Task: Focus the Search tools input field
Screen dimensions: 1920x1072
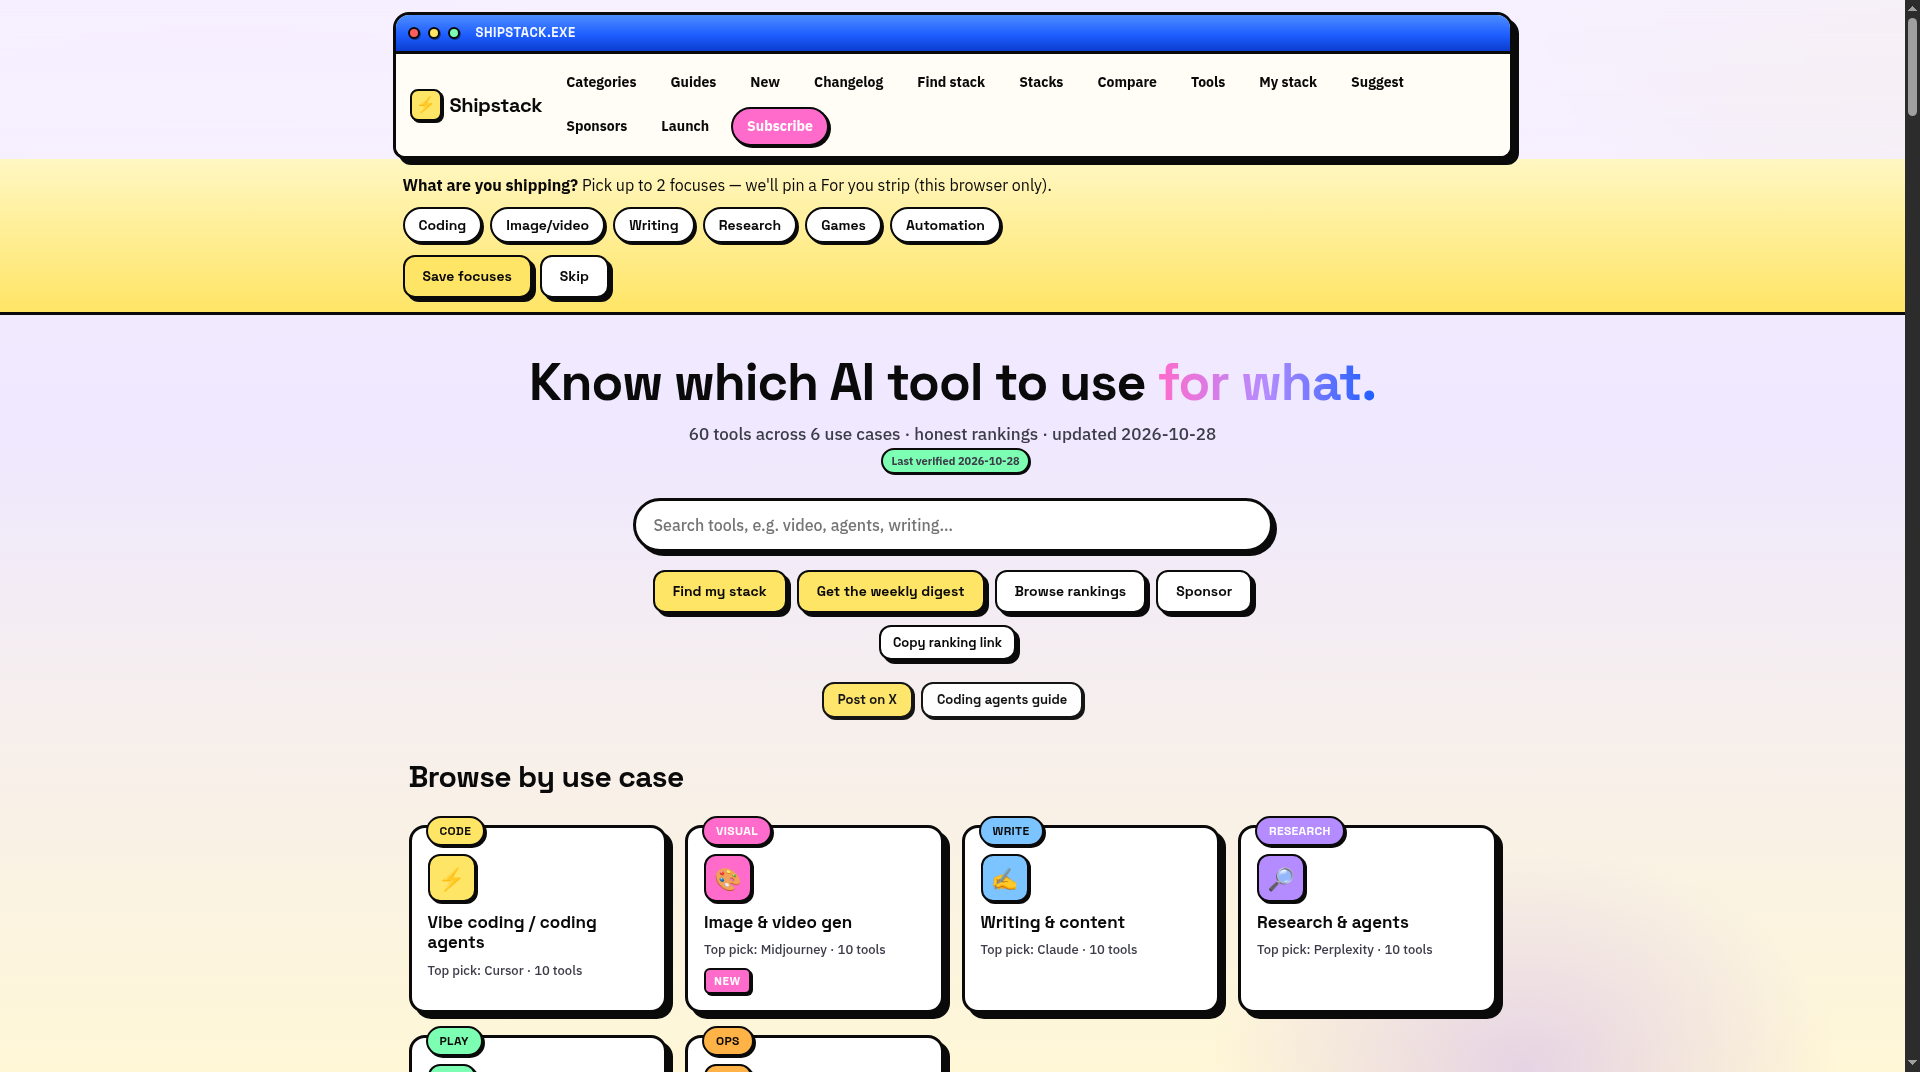Action: tap(952, 525)
